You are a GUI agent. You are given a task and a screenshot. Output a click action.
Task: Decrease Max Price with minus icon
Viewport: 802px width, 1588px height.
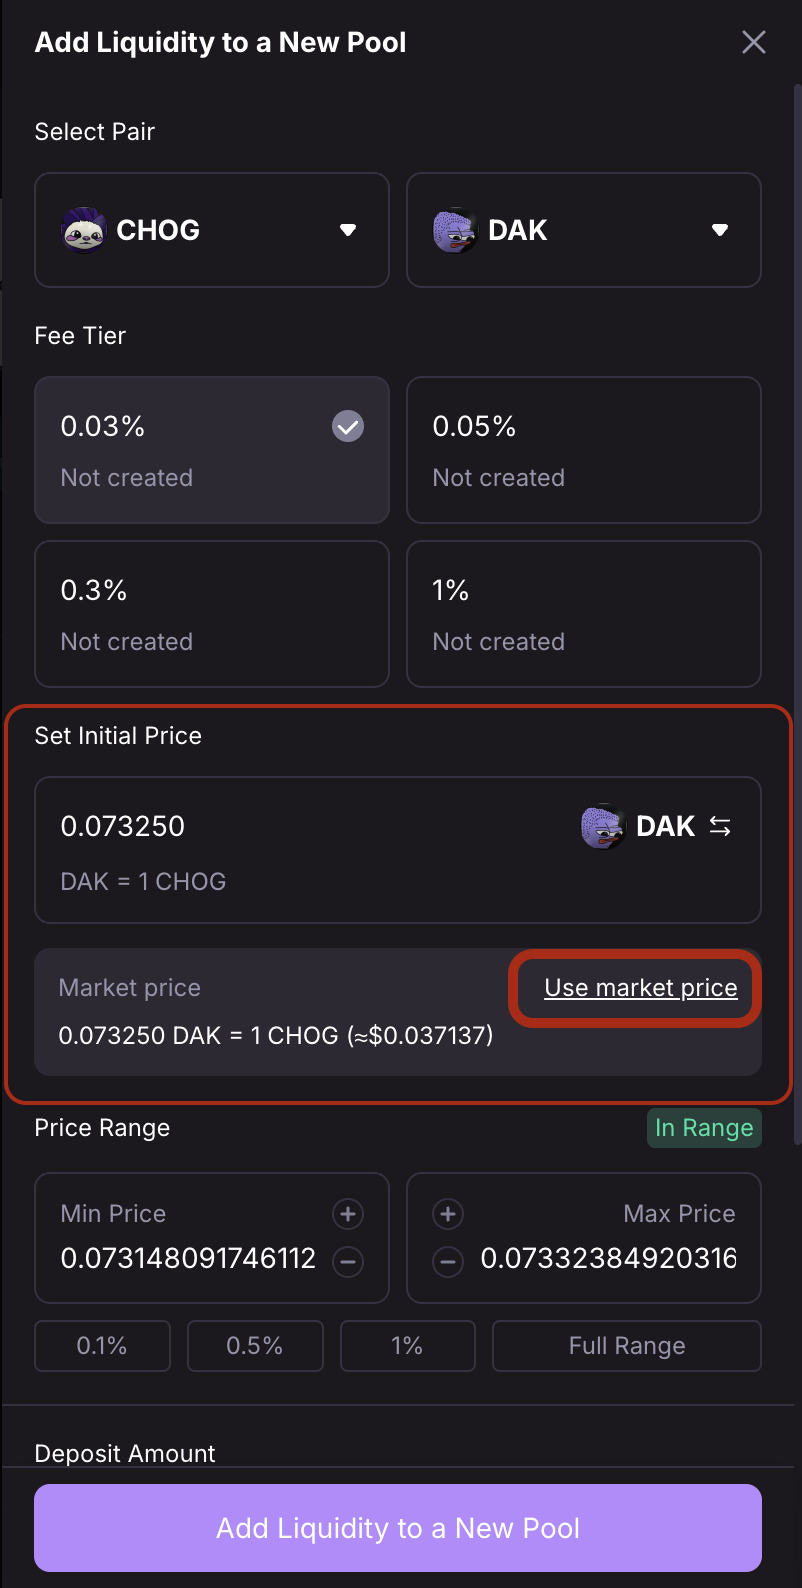click(448, 1261)
